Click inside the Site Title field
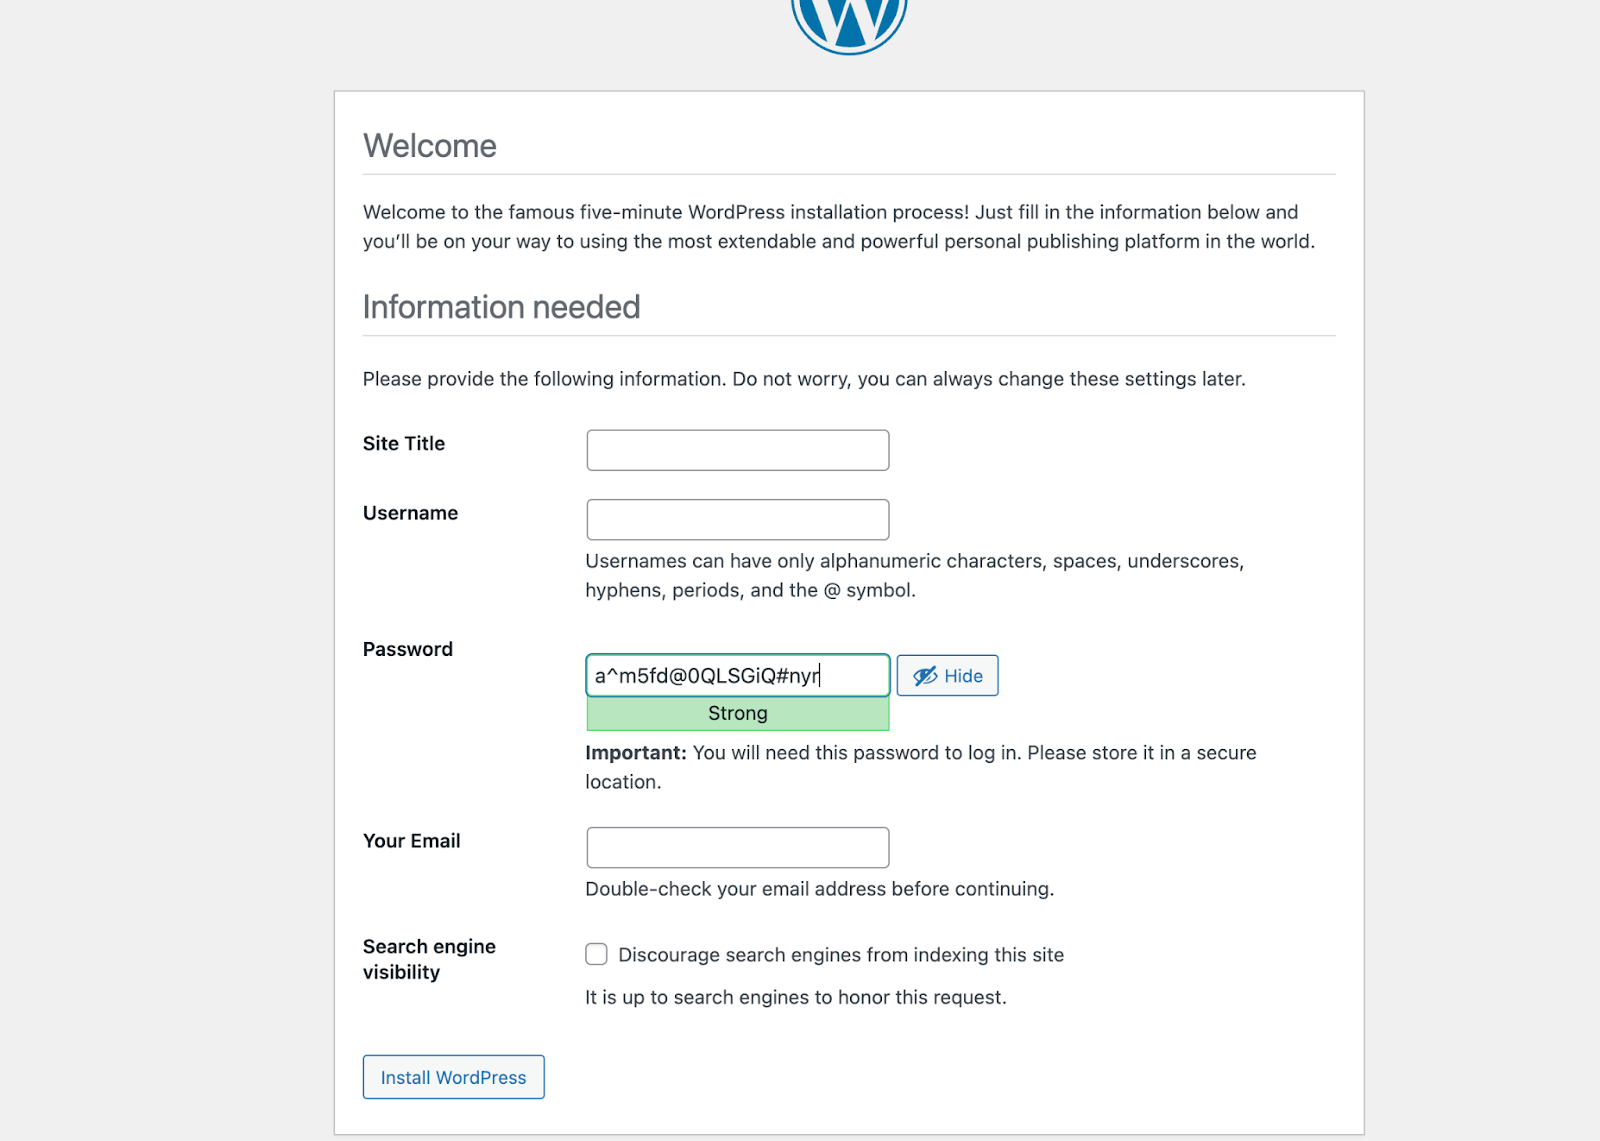This screenshot has height=1141, width=1600. point(737,449)
